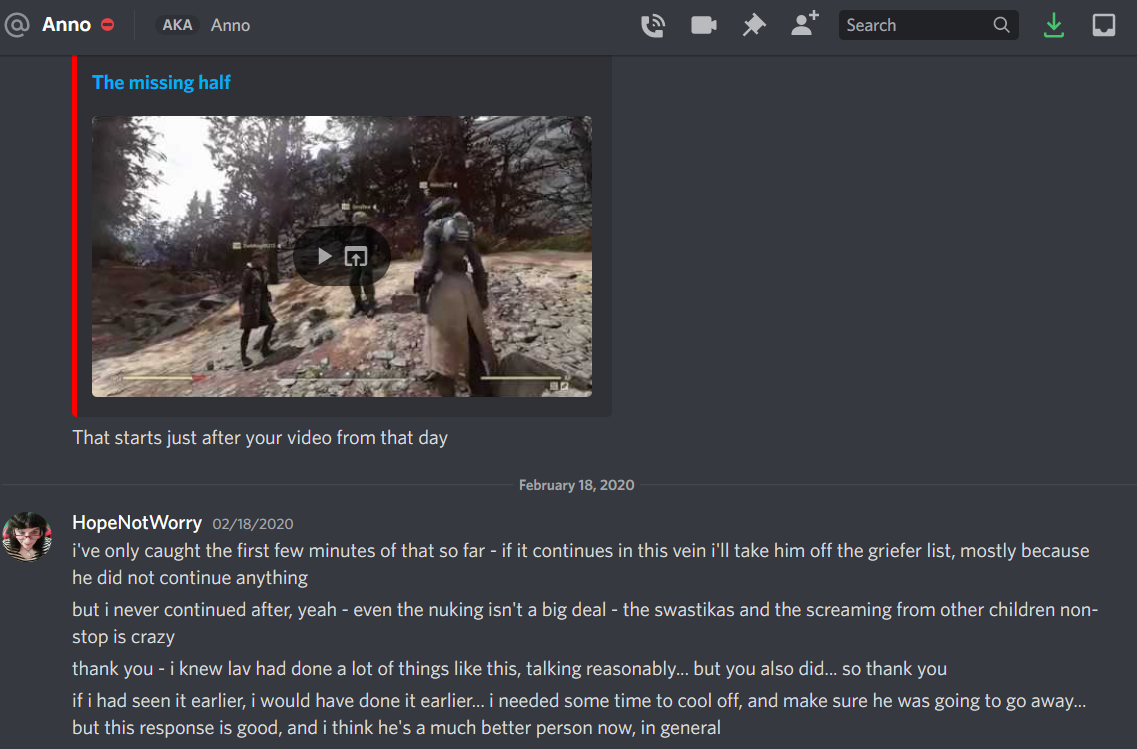Click the search magnifier icon
Viewport: 1137px width, 749px height.
tap(1001, 25)
